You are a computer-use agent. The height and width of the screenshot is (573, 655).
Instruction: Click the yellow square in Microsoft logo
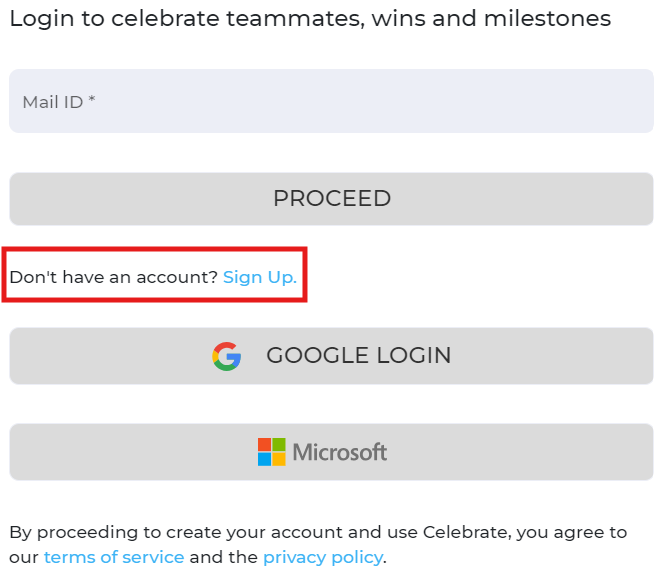pyautogui.click(x=279, y=459)
